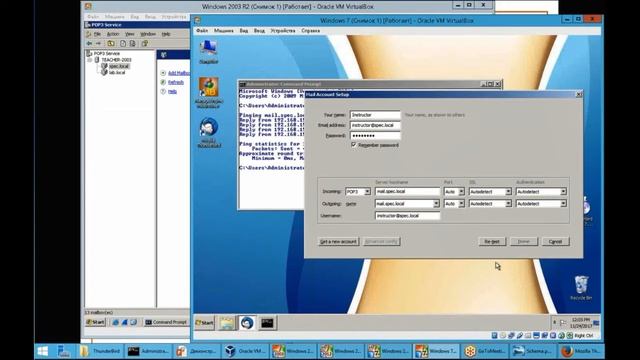
Task: Select POP3 Service root tree node
Action: click(x=107, y=53)
